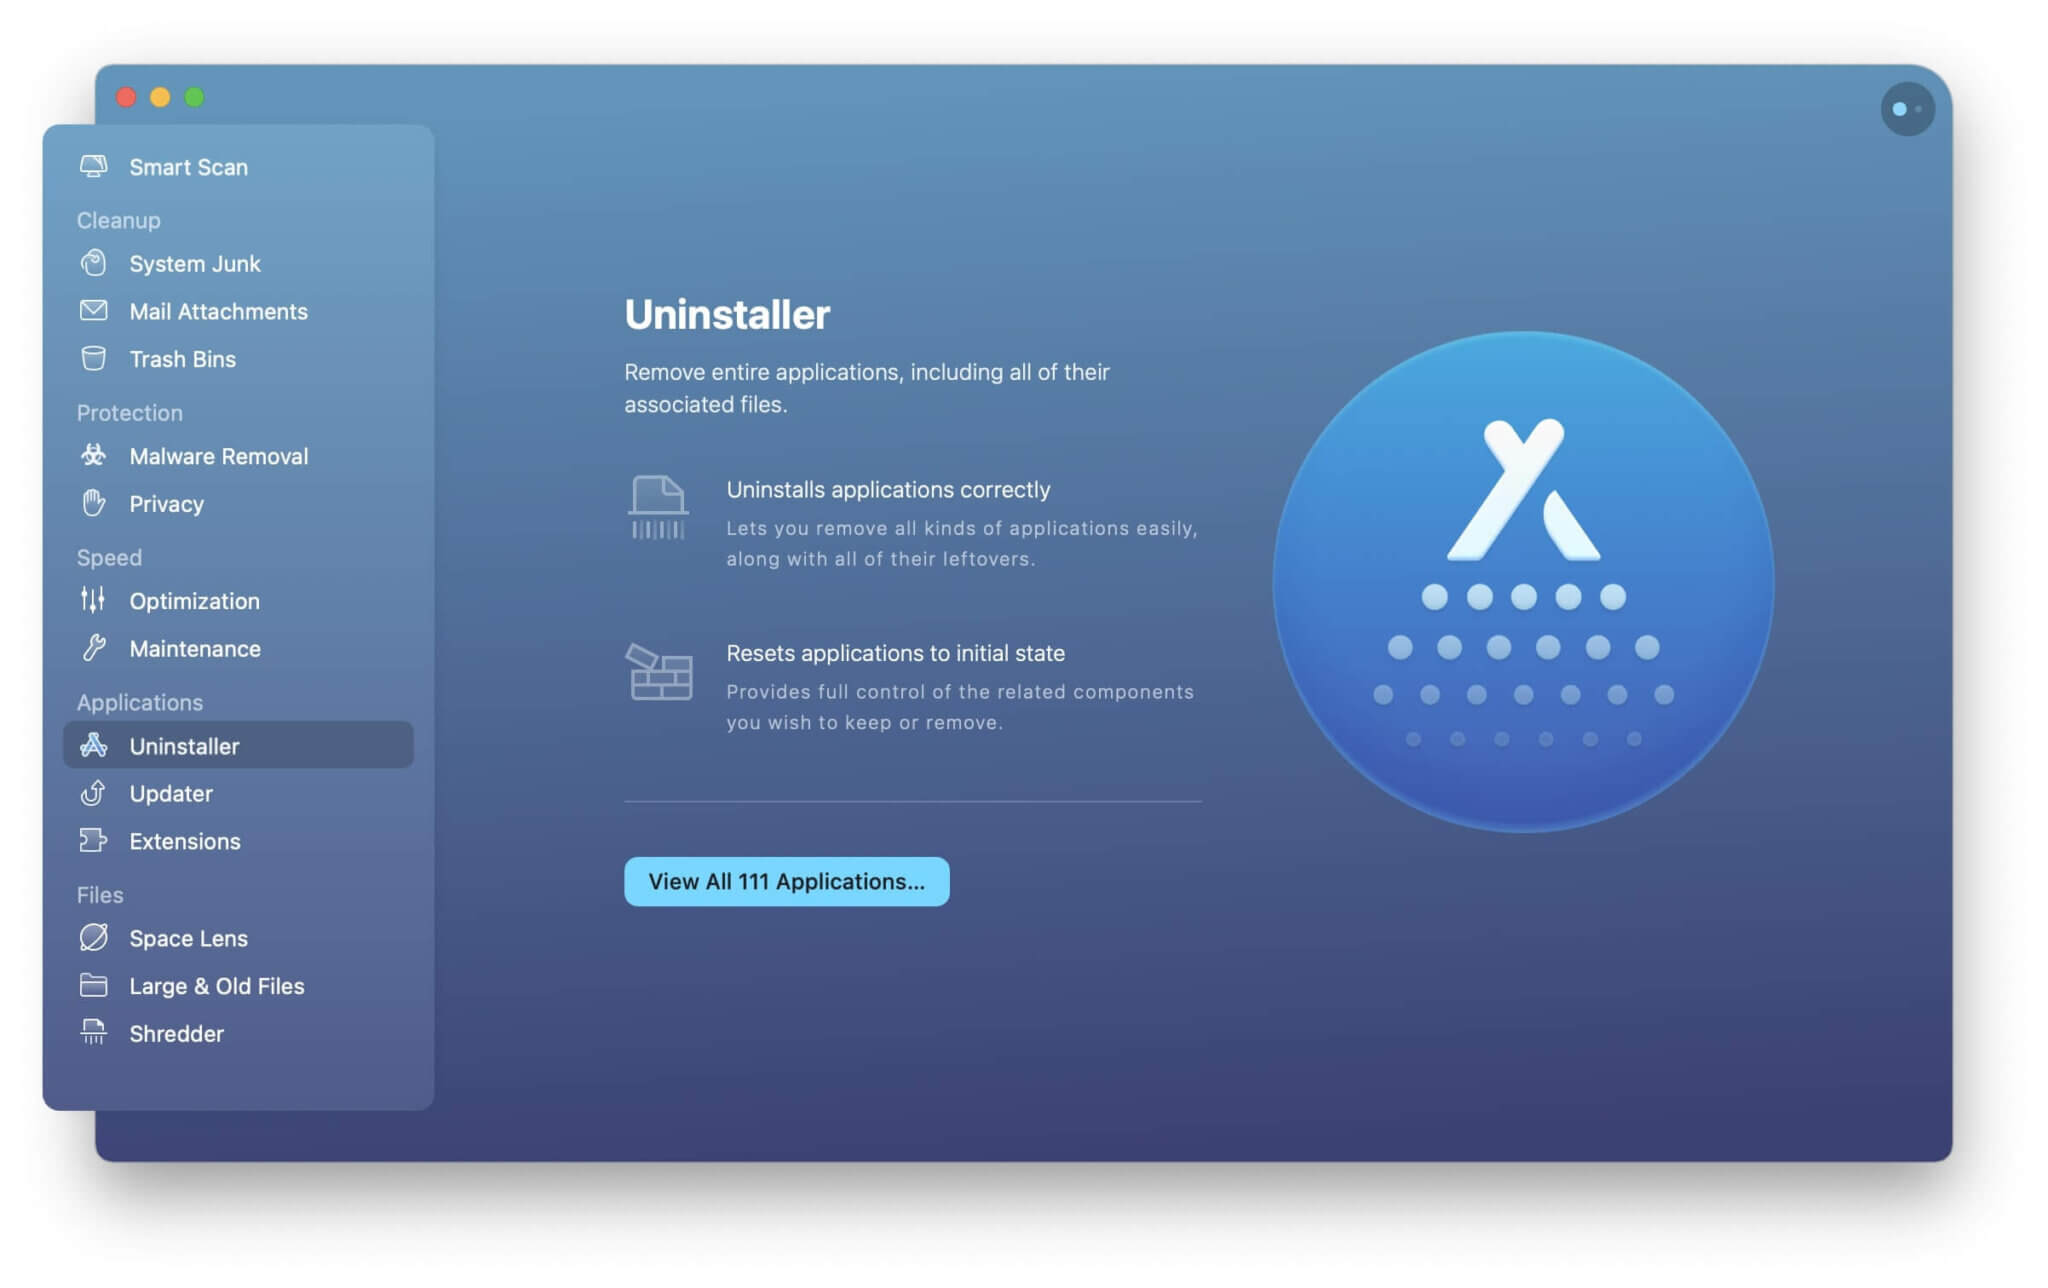Image resolution: width=2048 pixels, height=1288 pixels.
Task: Open the Updater section
Action: point(171,794)
